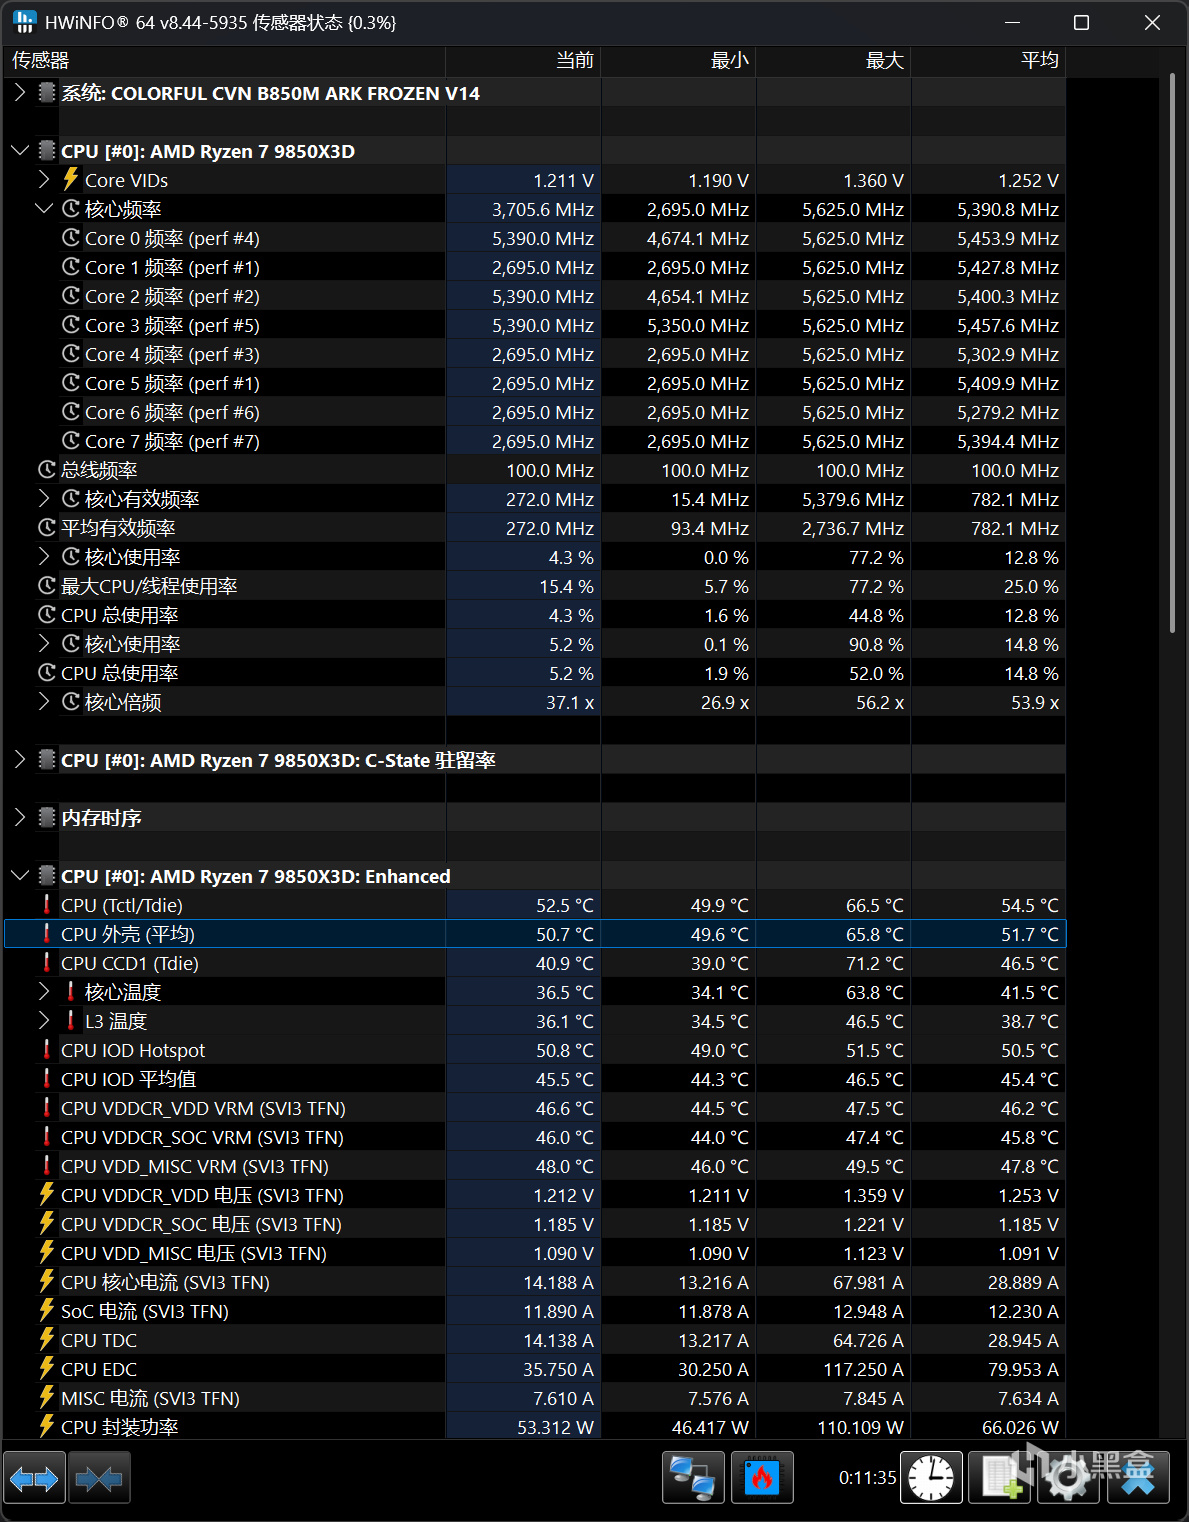The image size is (1189, 1522).
Task: Select the Core 7 频率 (perf #7) row
Action: click(535, 441)
